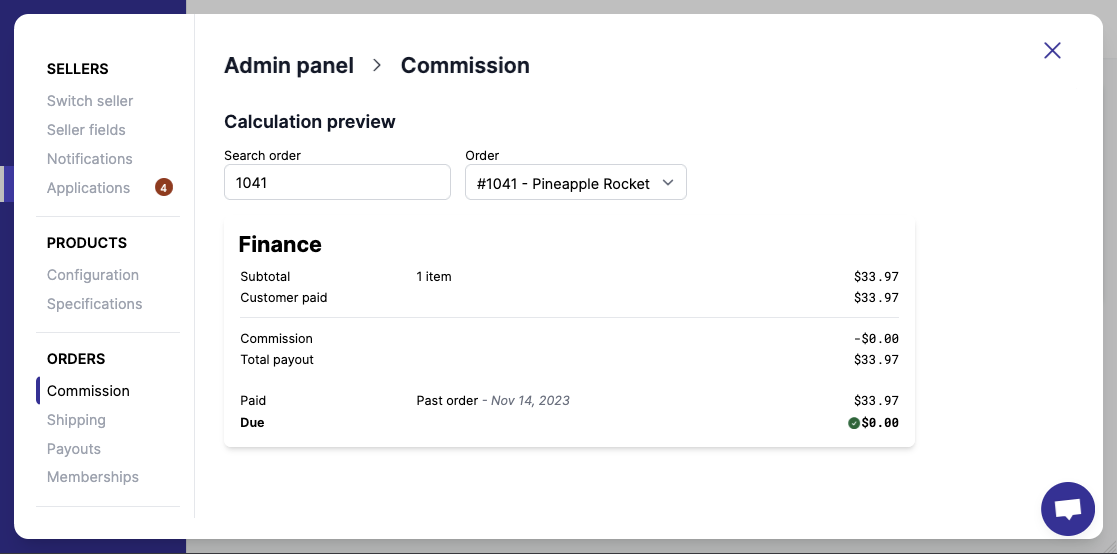
Task: Go to Seller fields settings
Action: tap(86, 130)
